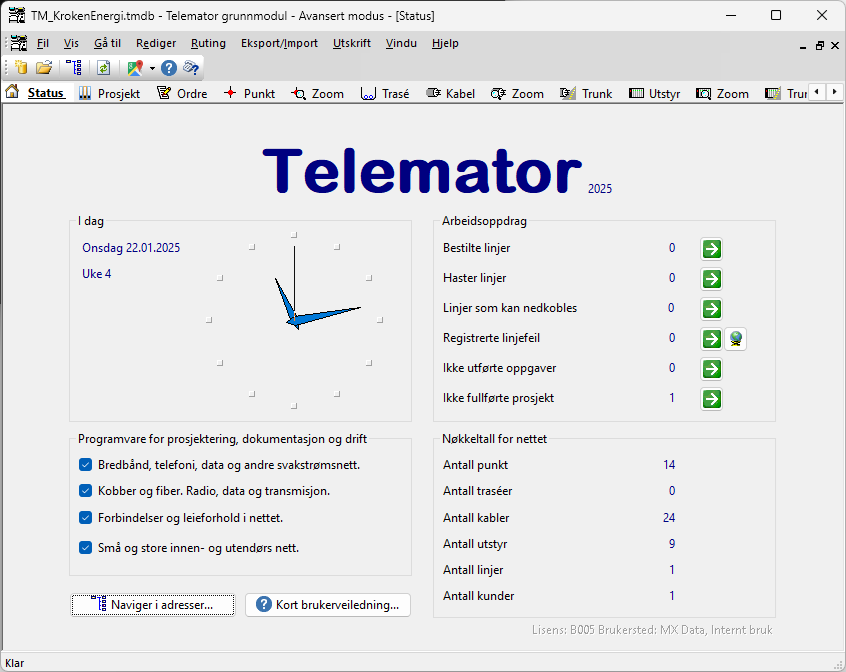Click green arrow for Linjer som kan nedkobles
The image size is (846, 672).
coord(712,309)
